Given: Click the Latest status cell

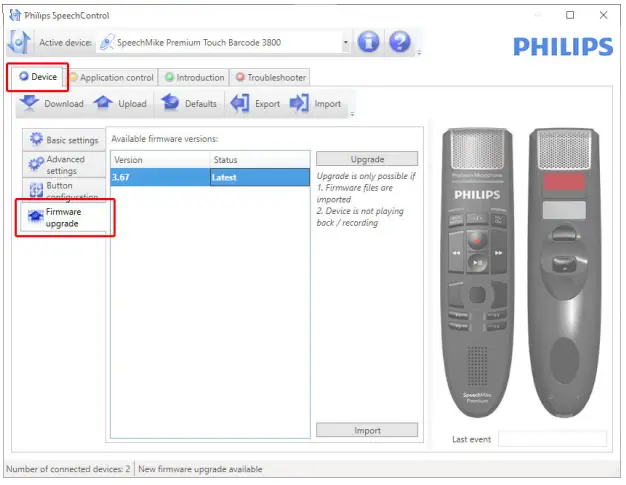Looking at the screenshot, I should 260,177.
